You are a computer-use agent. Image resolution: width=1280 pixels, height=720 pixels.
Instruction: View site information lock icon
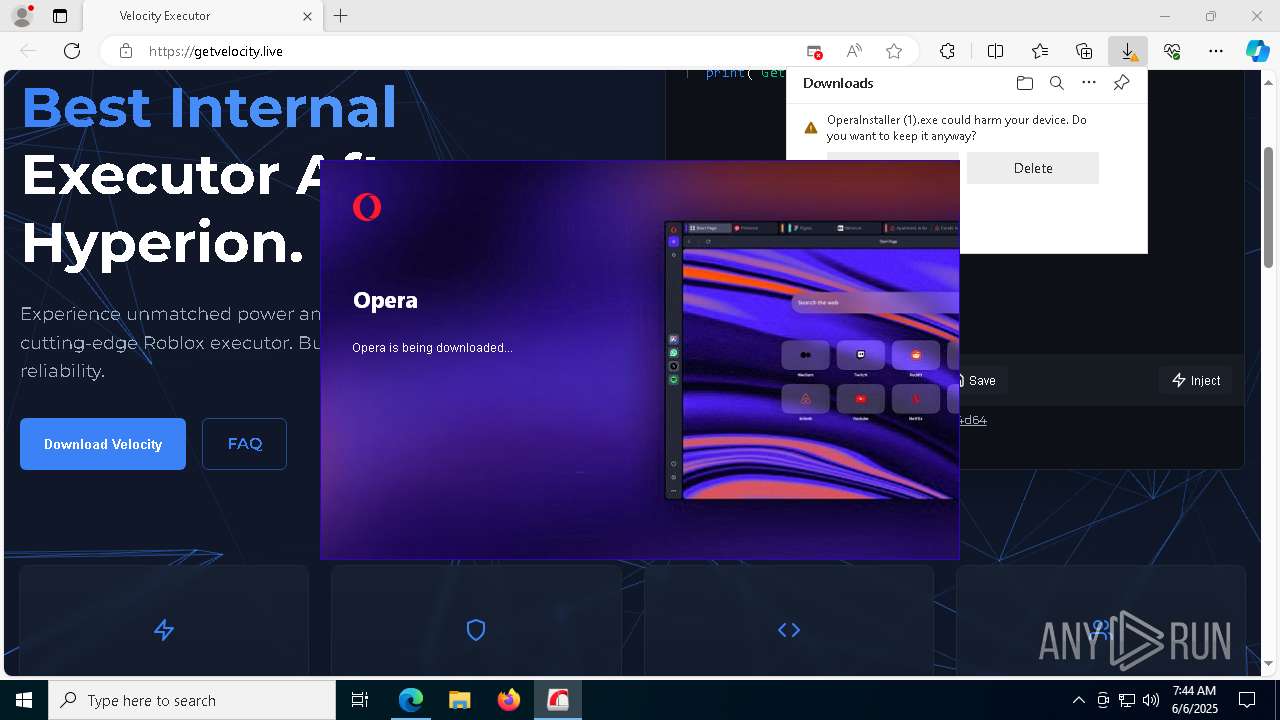point(125,51)
